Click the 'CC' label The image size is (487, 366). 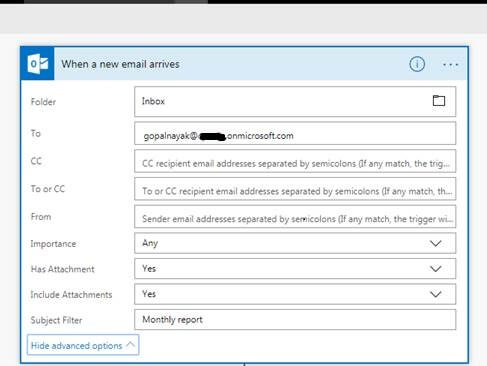[36, 161]
